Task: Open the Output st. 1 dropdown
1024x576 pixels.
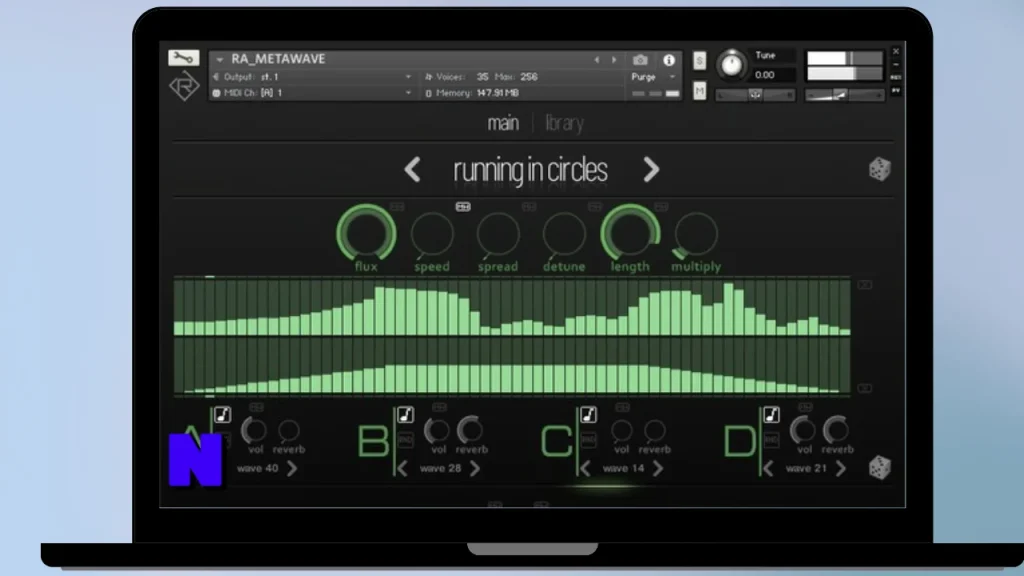Action: click(312, 77)
